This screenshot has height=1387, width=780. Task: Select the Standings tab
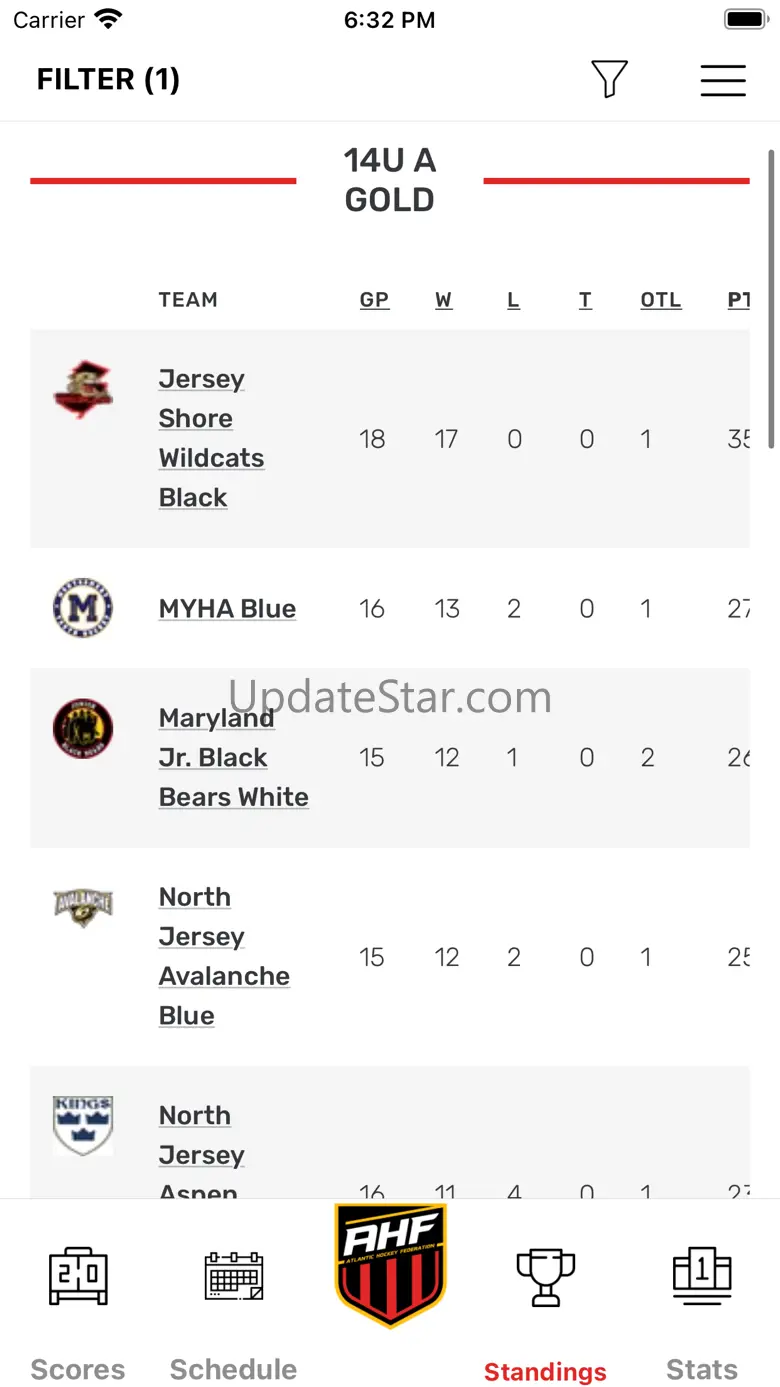(x=545, y=1311)
